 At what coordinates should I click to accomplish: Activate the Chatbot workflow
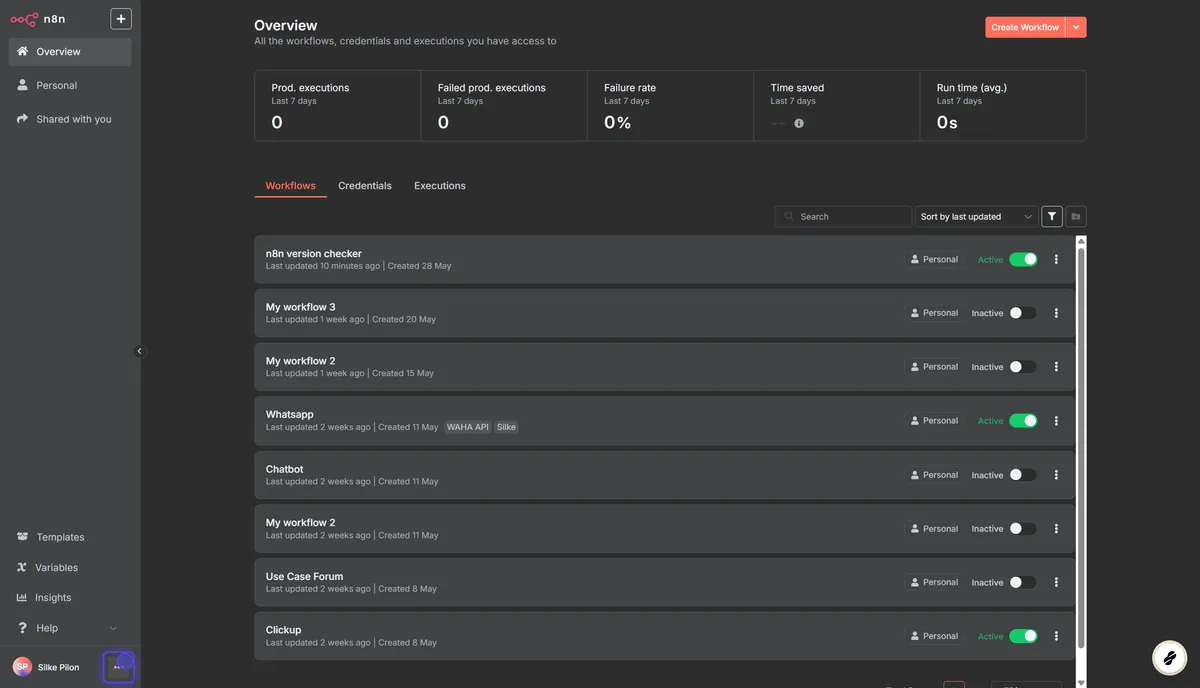tap(1023, 474)
